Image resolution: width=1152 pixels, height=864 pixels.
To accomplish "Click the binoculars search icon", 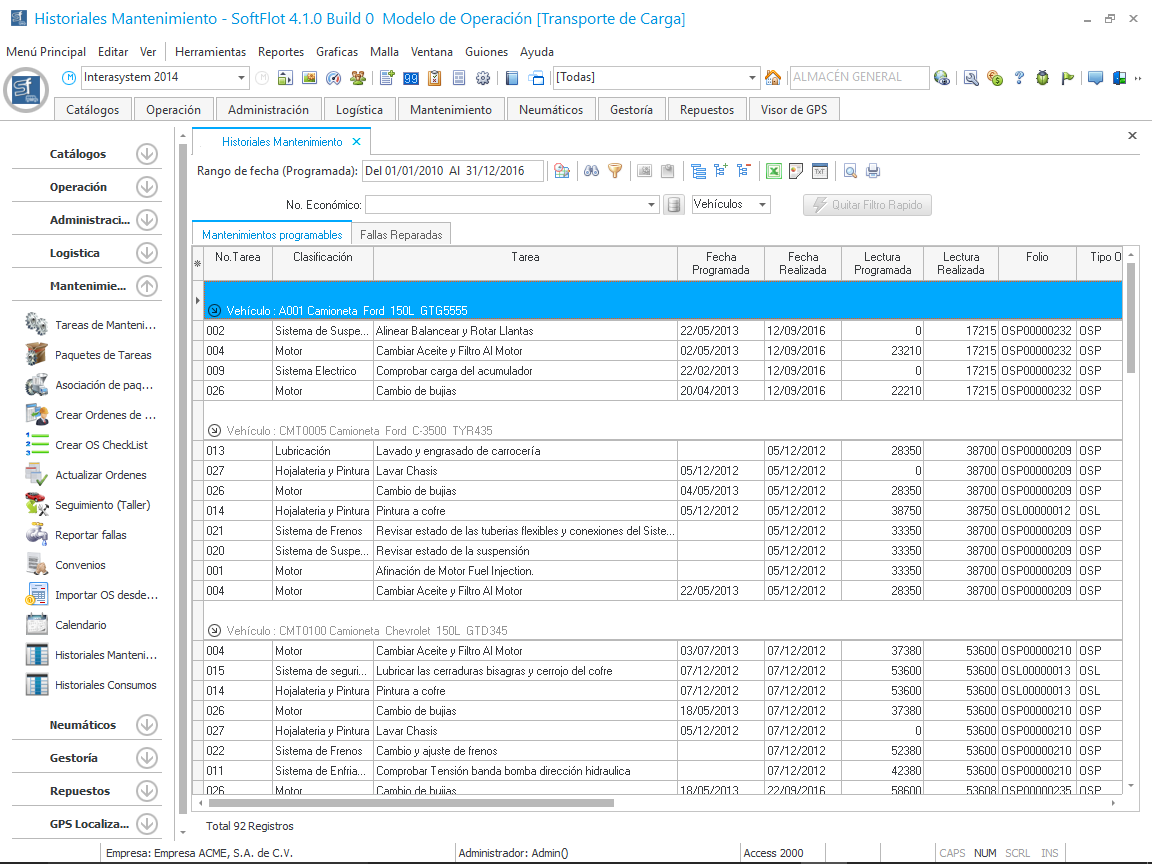I will tap(591, 171).
